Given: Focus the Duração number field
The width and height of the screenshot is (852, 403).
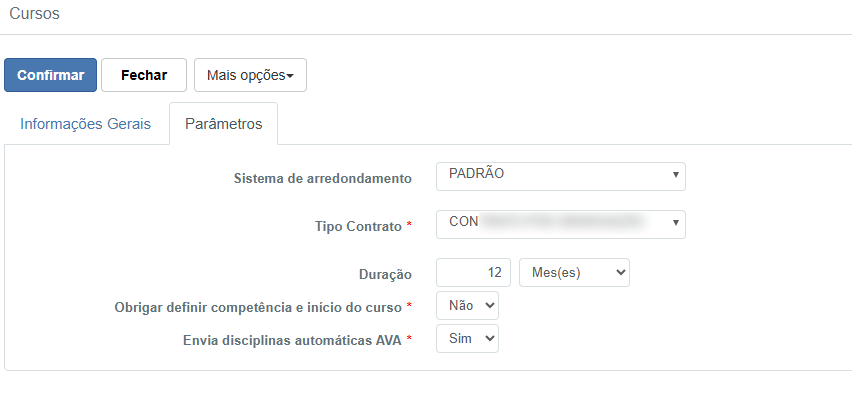Looking at the screenshot, I should coord(474,272).
